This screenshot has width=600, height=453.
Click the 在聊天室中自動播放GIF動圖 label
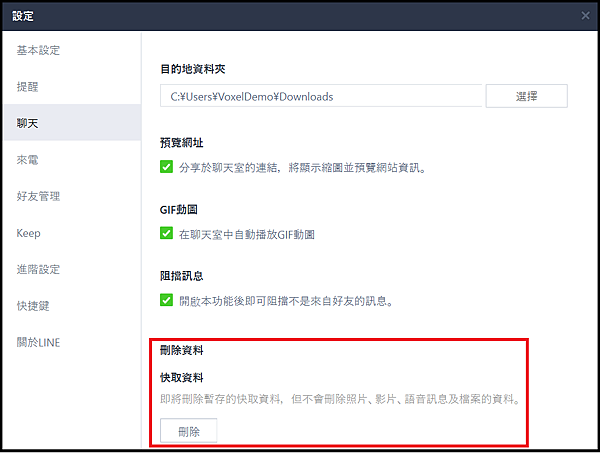coord(247,234)
